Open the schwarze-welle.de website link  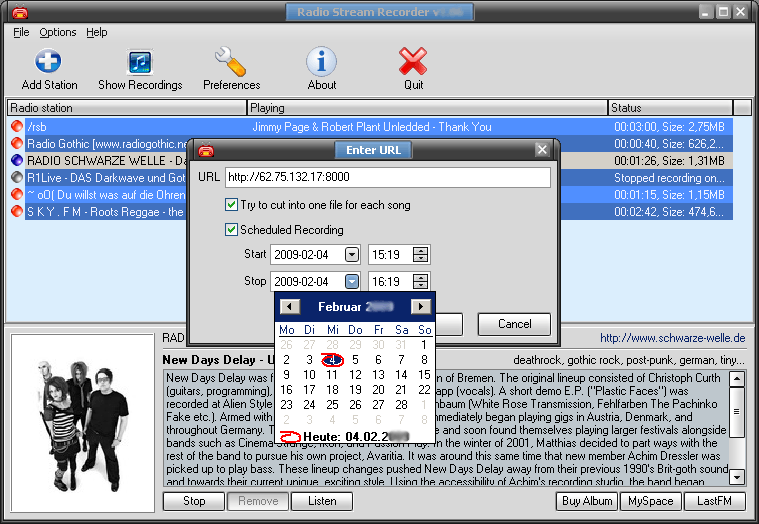672,339
